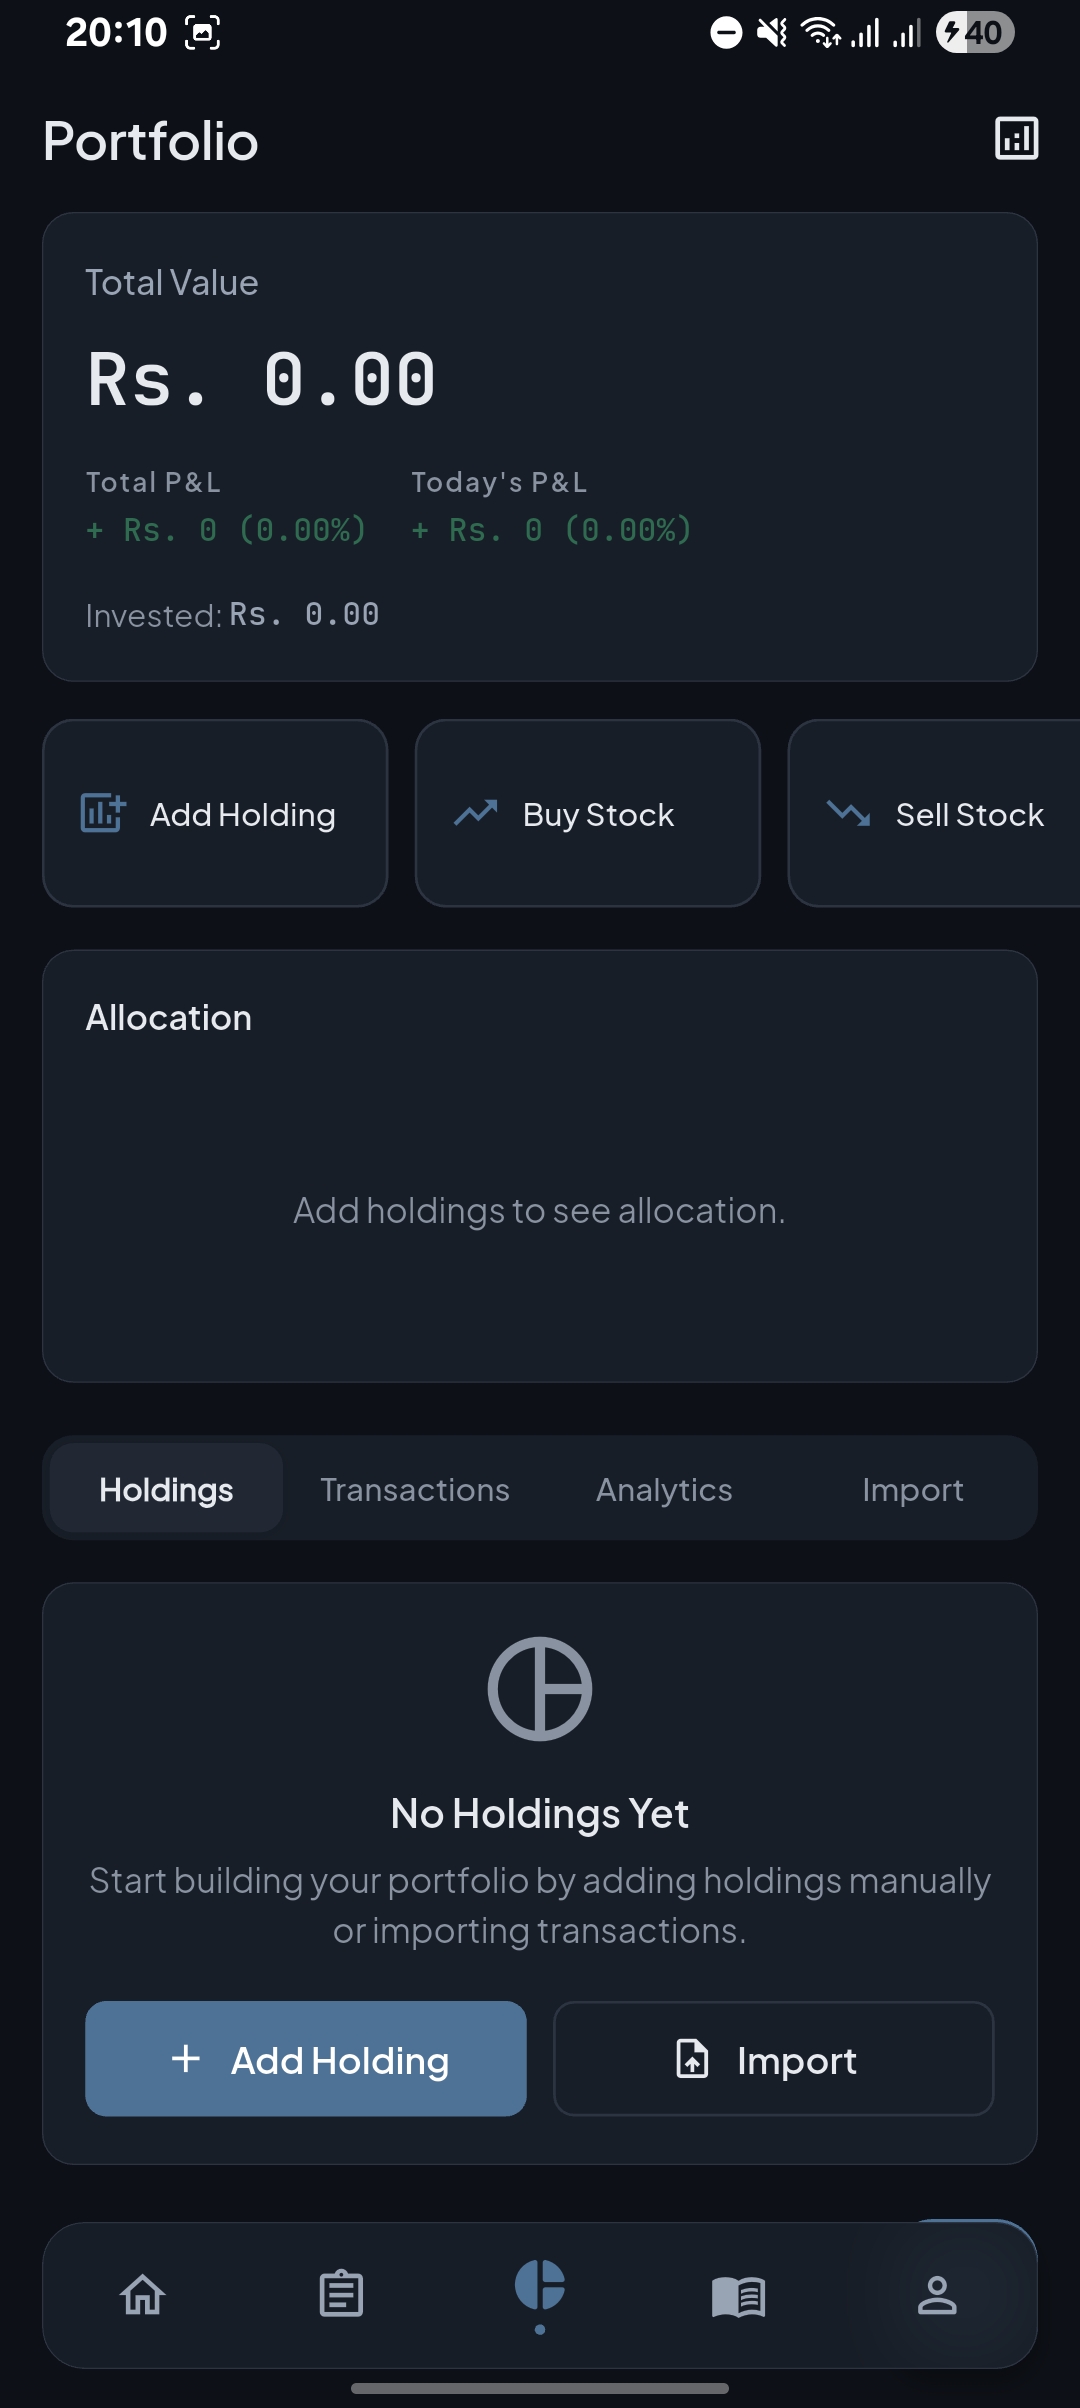Screen dimensions: 1080x2408
Task: Select the pie chart portfolio icon in bottom bar
Action: click(x=540, y=2284)
